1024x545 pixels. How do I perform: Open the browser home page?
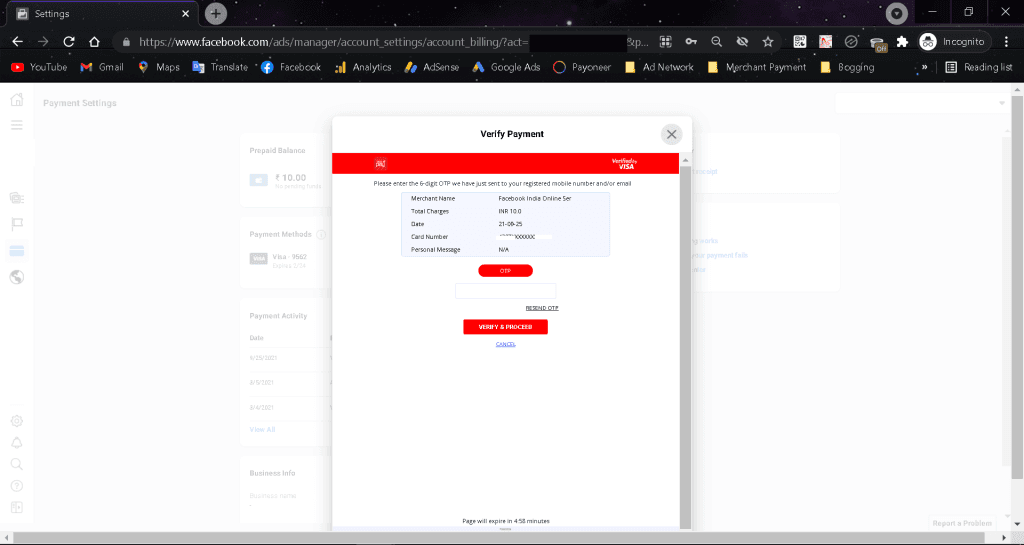coord(94,42)
